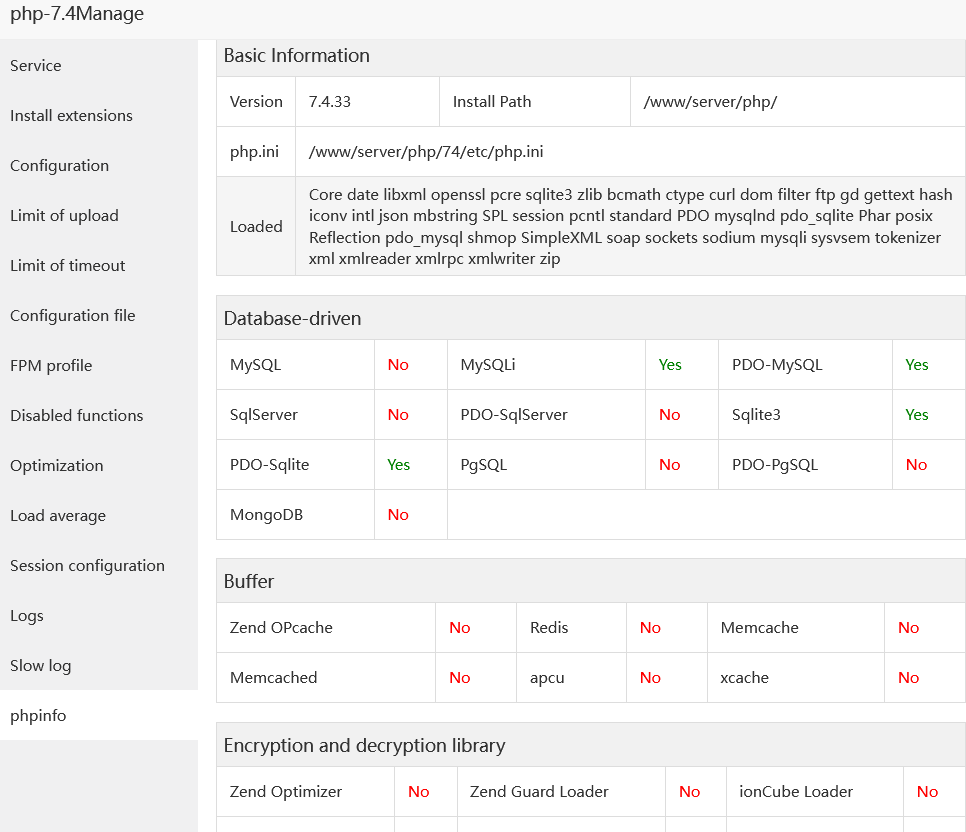
Task: Click the Zend OPcache row label
Action: [x=281, y=628]
